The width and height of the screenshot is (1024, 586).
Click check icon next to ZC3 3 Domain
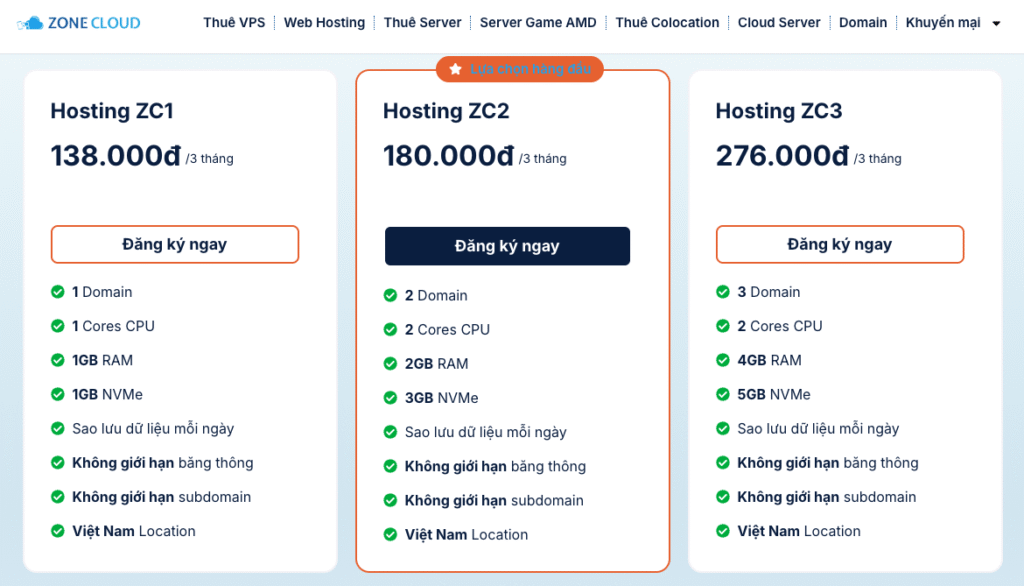[x=723, y=292]
